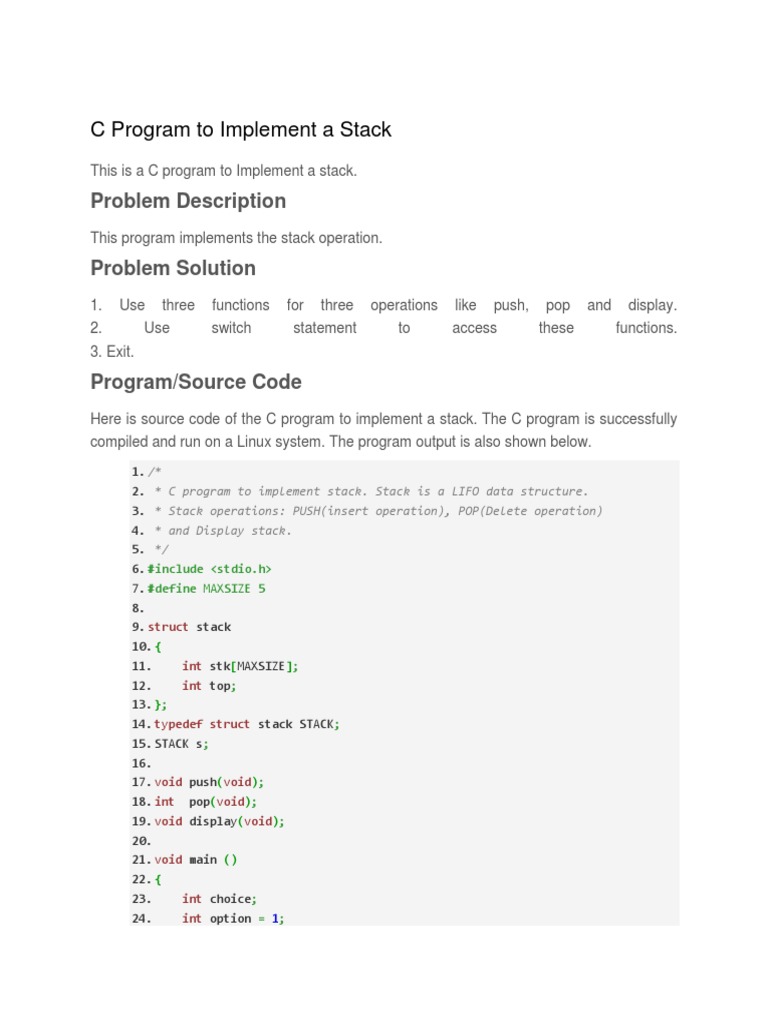The image size is (768, 1024).
Task: Click the 'and Display stack.' comment line
Action: click(x=224, y=530)
